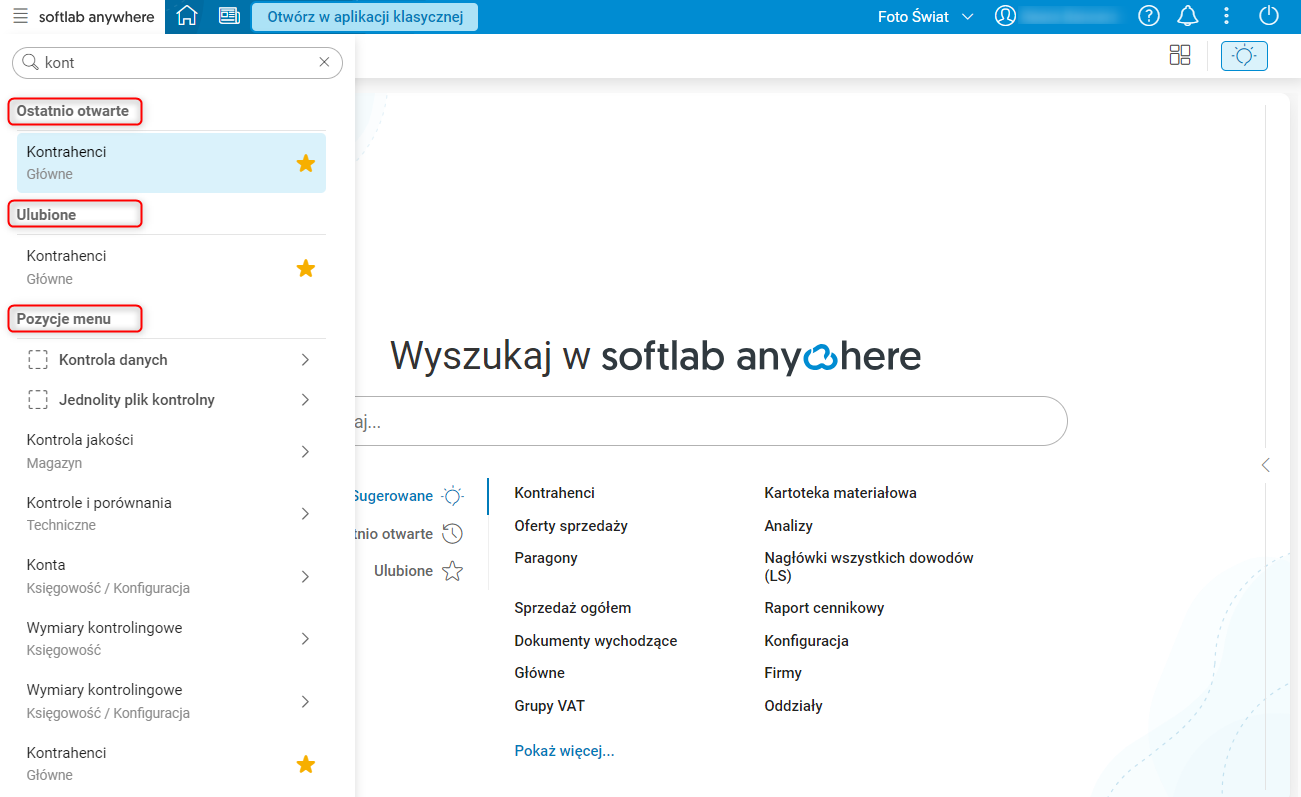Open Kontrahenci row under Pozycje menu
Screen dimensions: 1301x797
tap(171, 764)
